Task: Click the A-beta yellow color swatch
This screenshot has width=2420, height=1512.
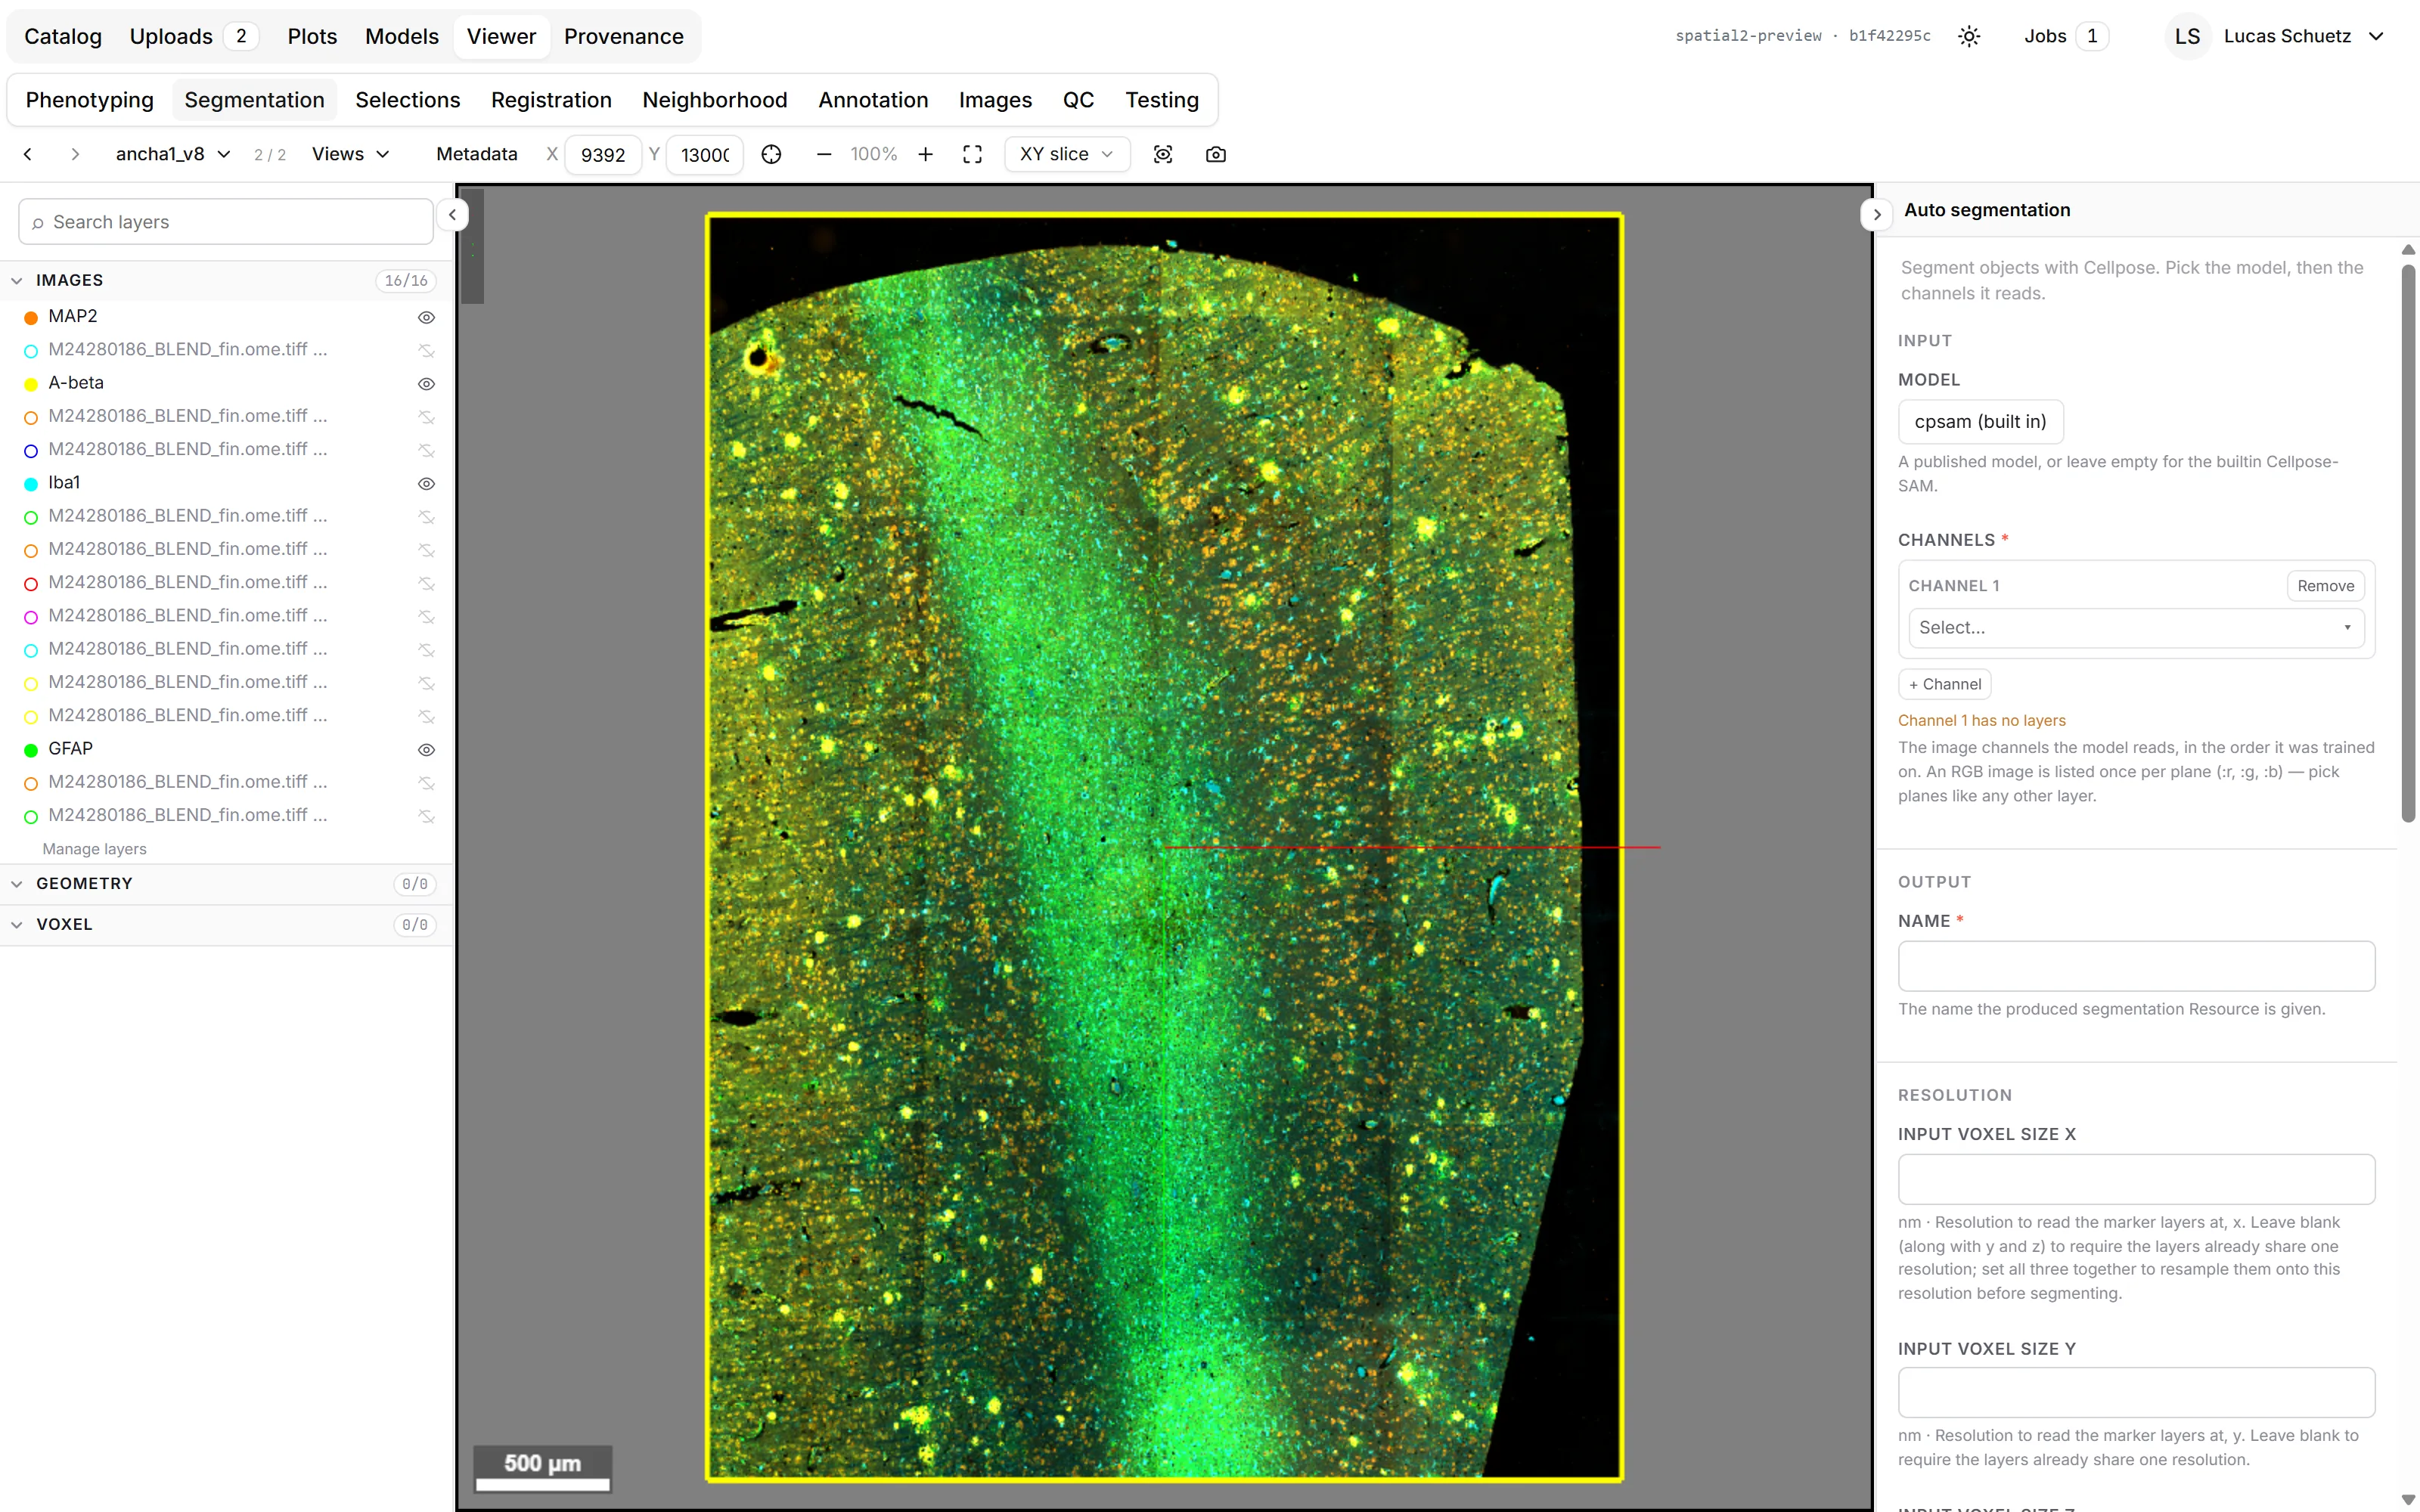Action: 31,384
